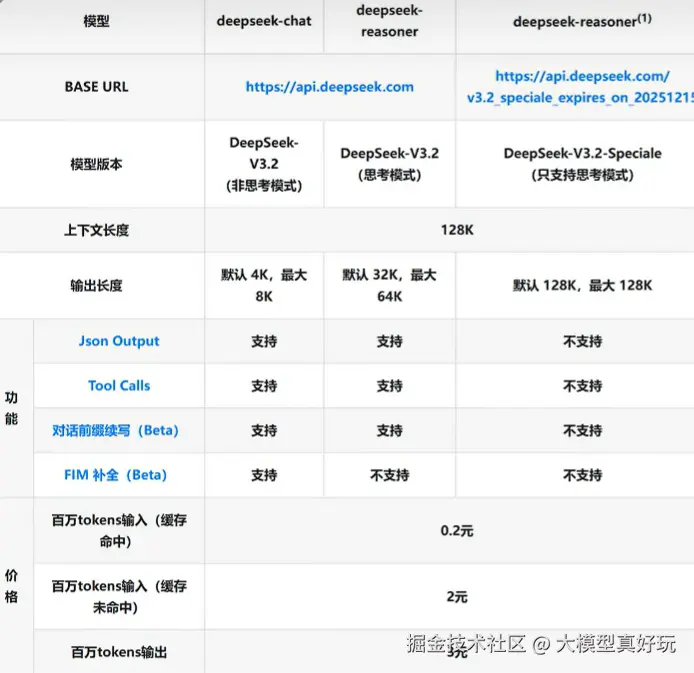
Task: Open the v3.2_speciale_expires_on base URL link
Action: 580,87
